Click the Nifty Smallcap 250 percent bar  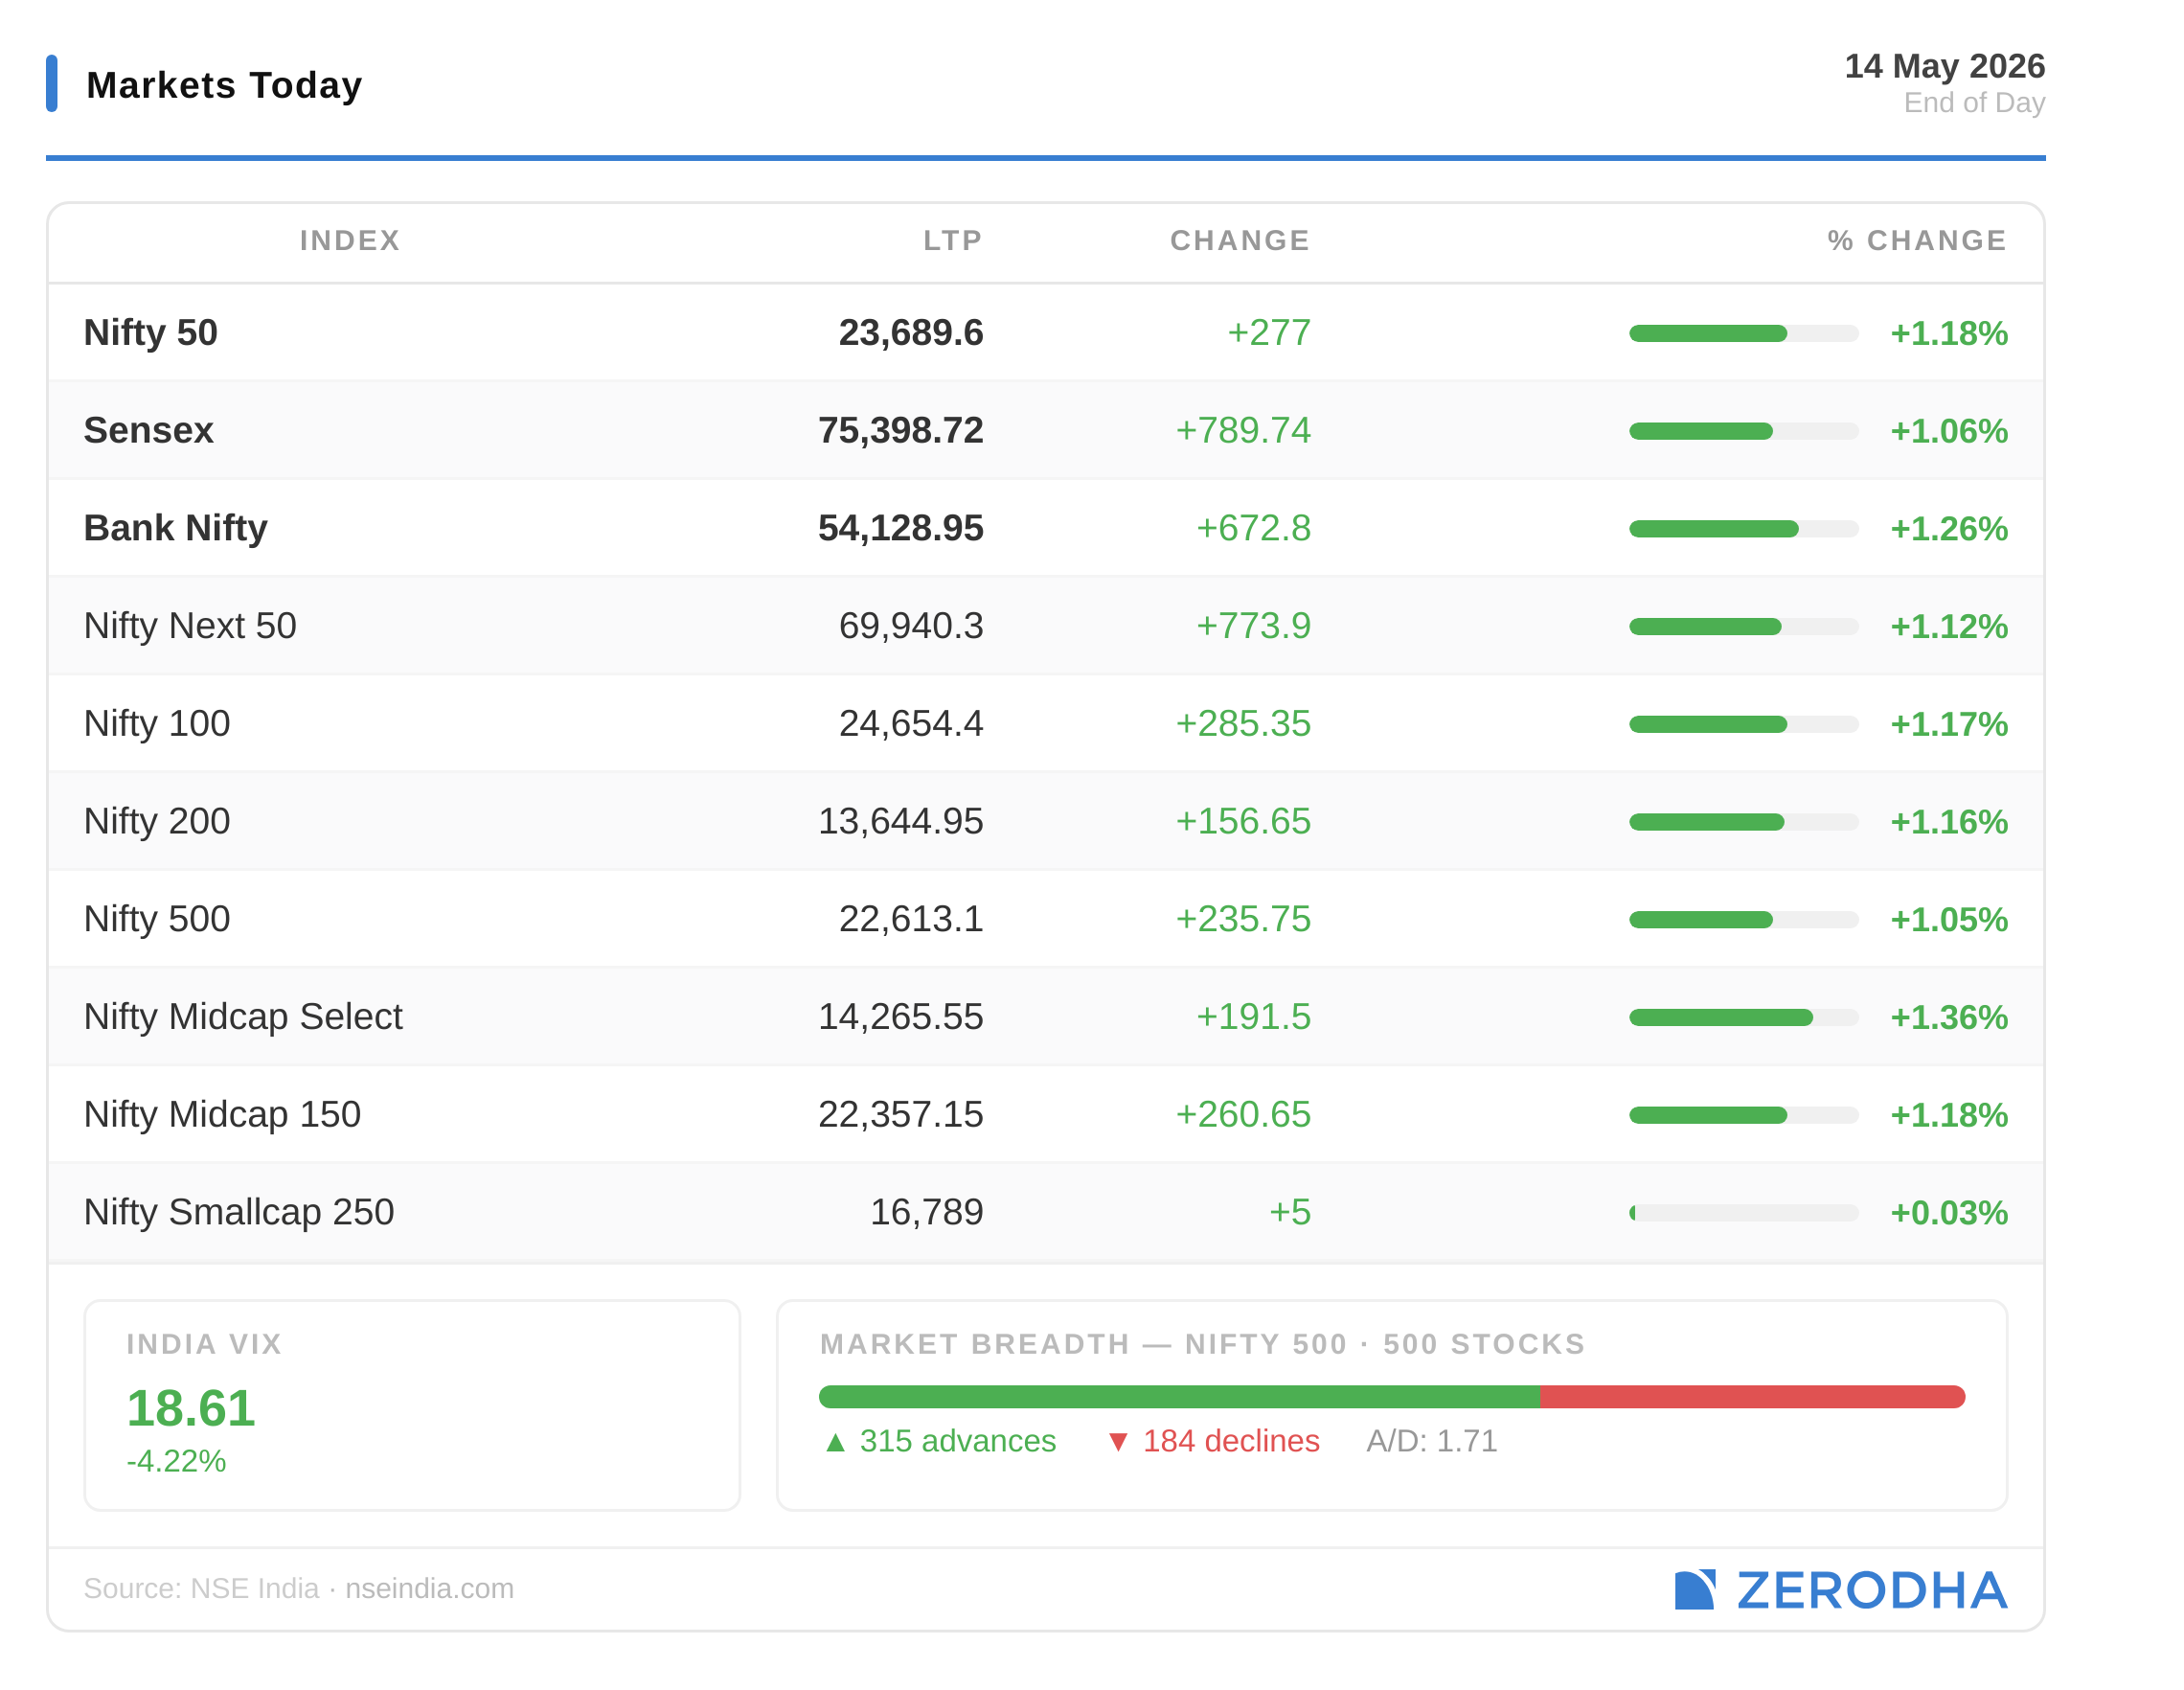1744,1212
